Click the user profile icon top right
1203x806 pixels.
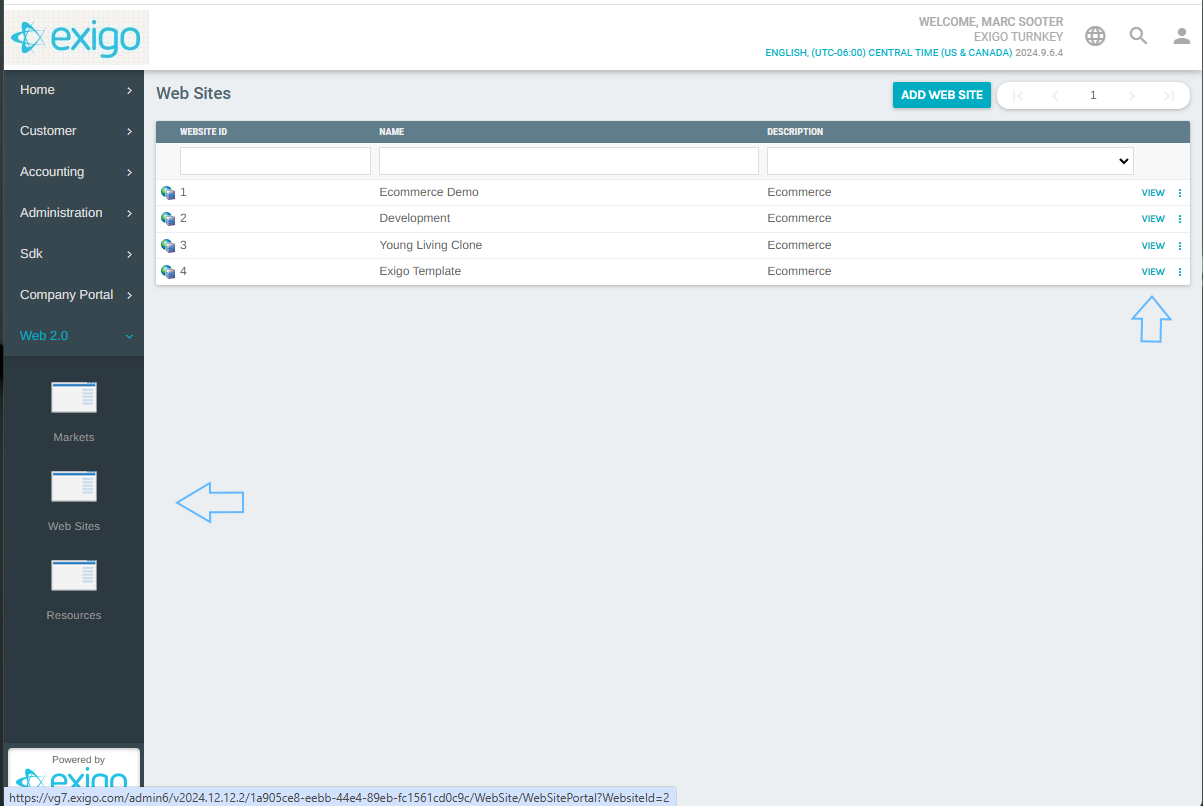[x=1180, y=35]
